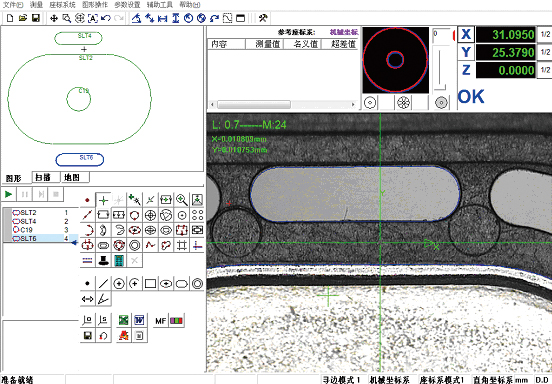
Task: Click the vertical light intensity slider
Action: click(440, 70)
